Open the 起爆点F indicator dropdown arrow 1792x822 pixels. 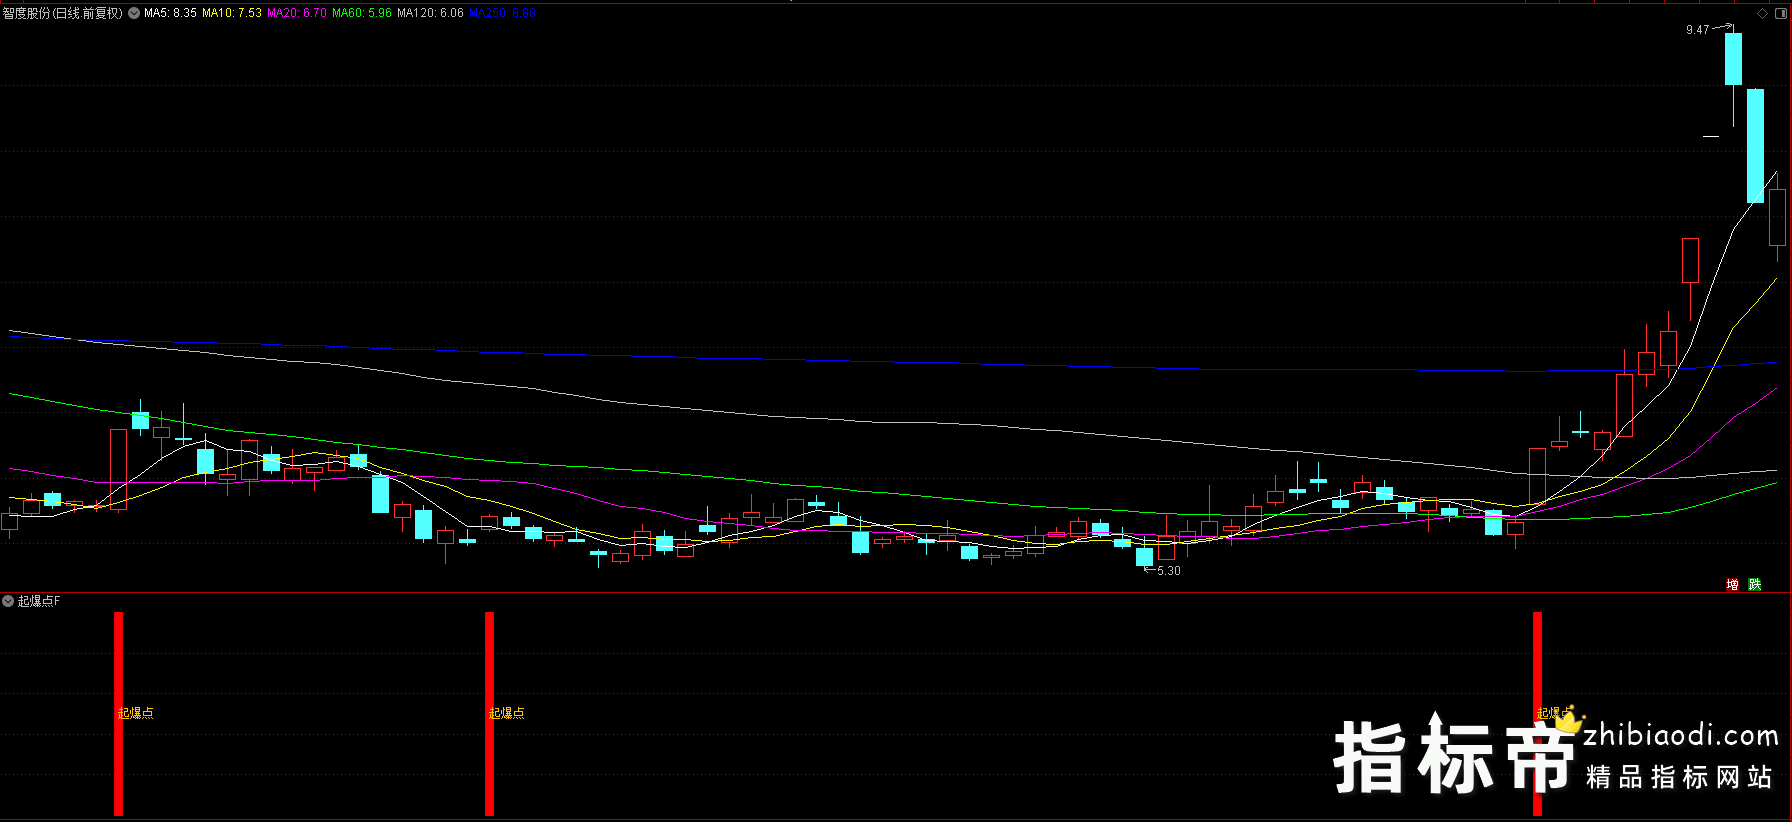pyautogui.click(x=8, y=601)
